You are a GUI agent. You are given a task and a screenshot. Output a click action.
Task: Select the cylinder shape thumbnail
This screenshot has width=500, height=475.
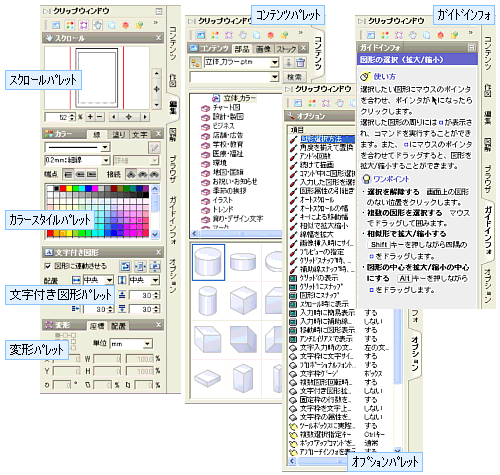(208, 262)
